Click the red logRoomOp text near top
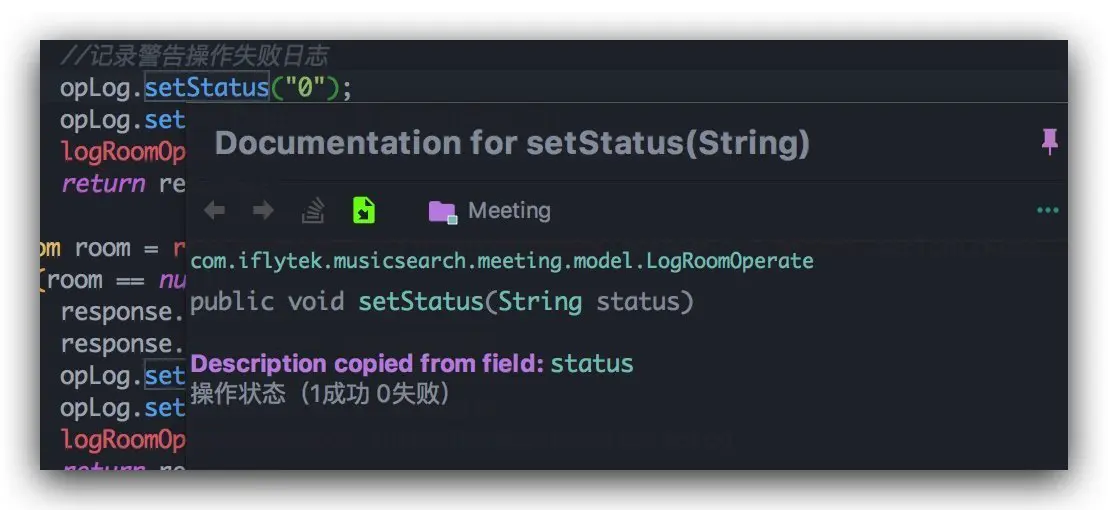Screen dimensions: 1108x510 [124, 152]
